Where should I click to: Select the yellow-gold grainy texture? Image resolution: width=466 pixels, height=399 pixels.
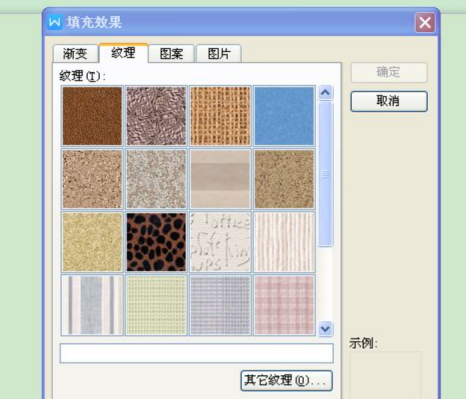pyautogui.click(x=92, y=242)
